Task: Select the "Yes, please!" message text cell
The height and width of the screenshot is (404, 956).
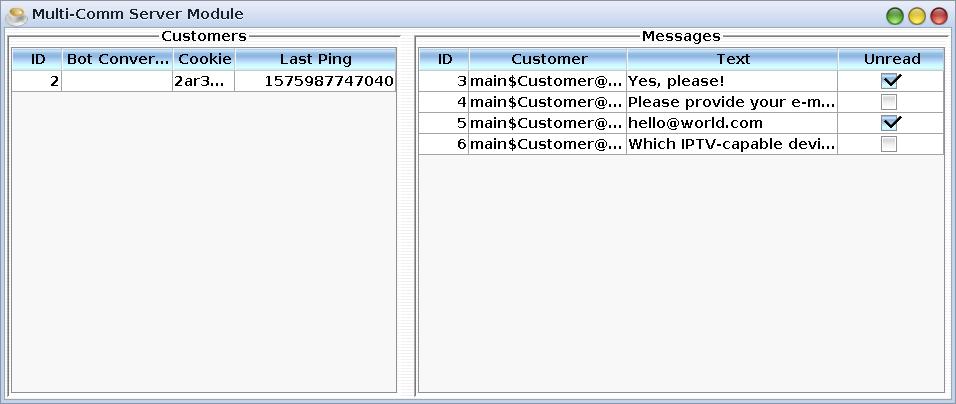Action: coord(731,81)
